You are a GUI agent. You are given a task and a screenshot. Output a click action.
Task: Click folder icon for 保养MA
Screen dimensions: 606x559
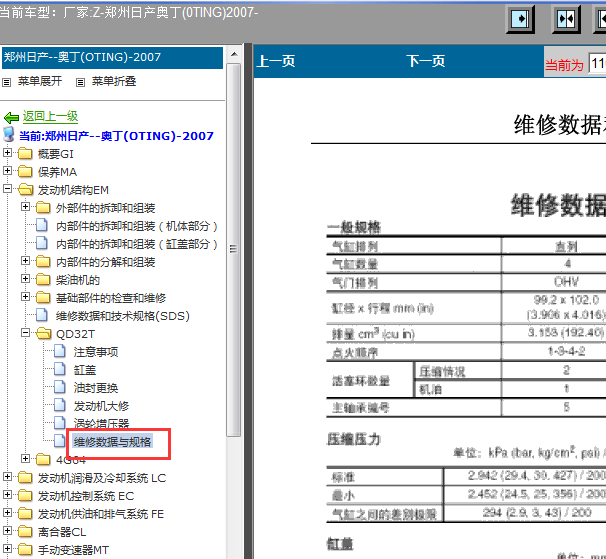pyautogui.click(x=25, y=171)
